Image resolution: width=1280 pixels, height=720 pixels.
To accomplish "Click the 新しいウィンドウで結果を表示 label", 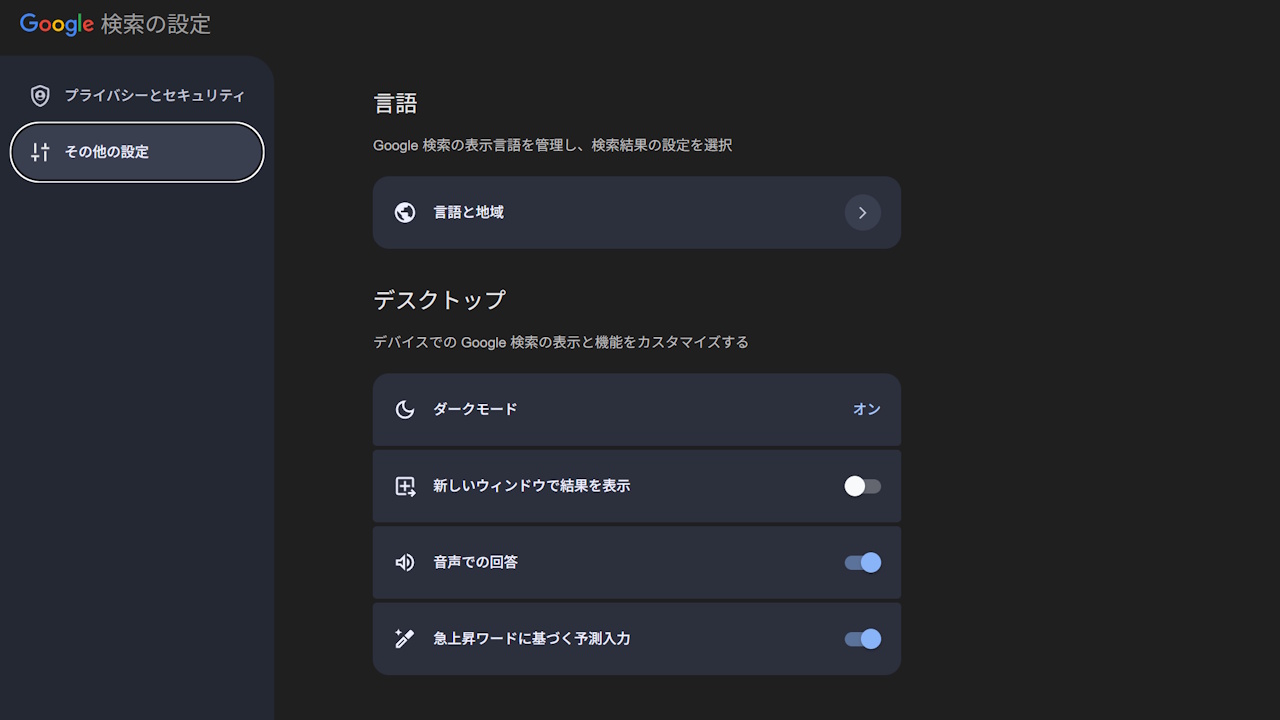I will (531, 486).
